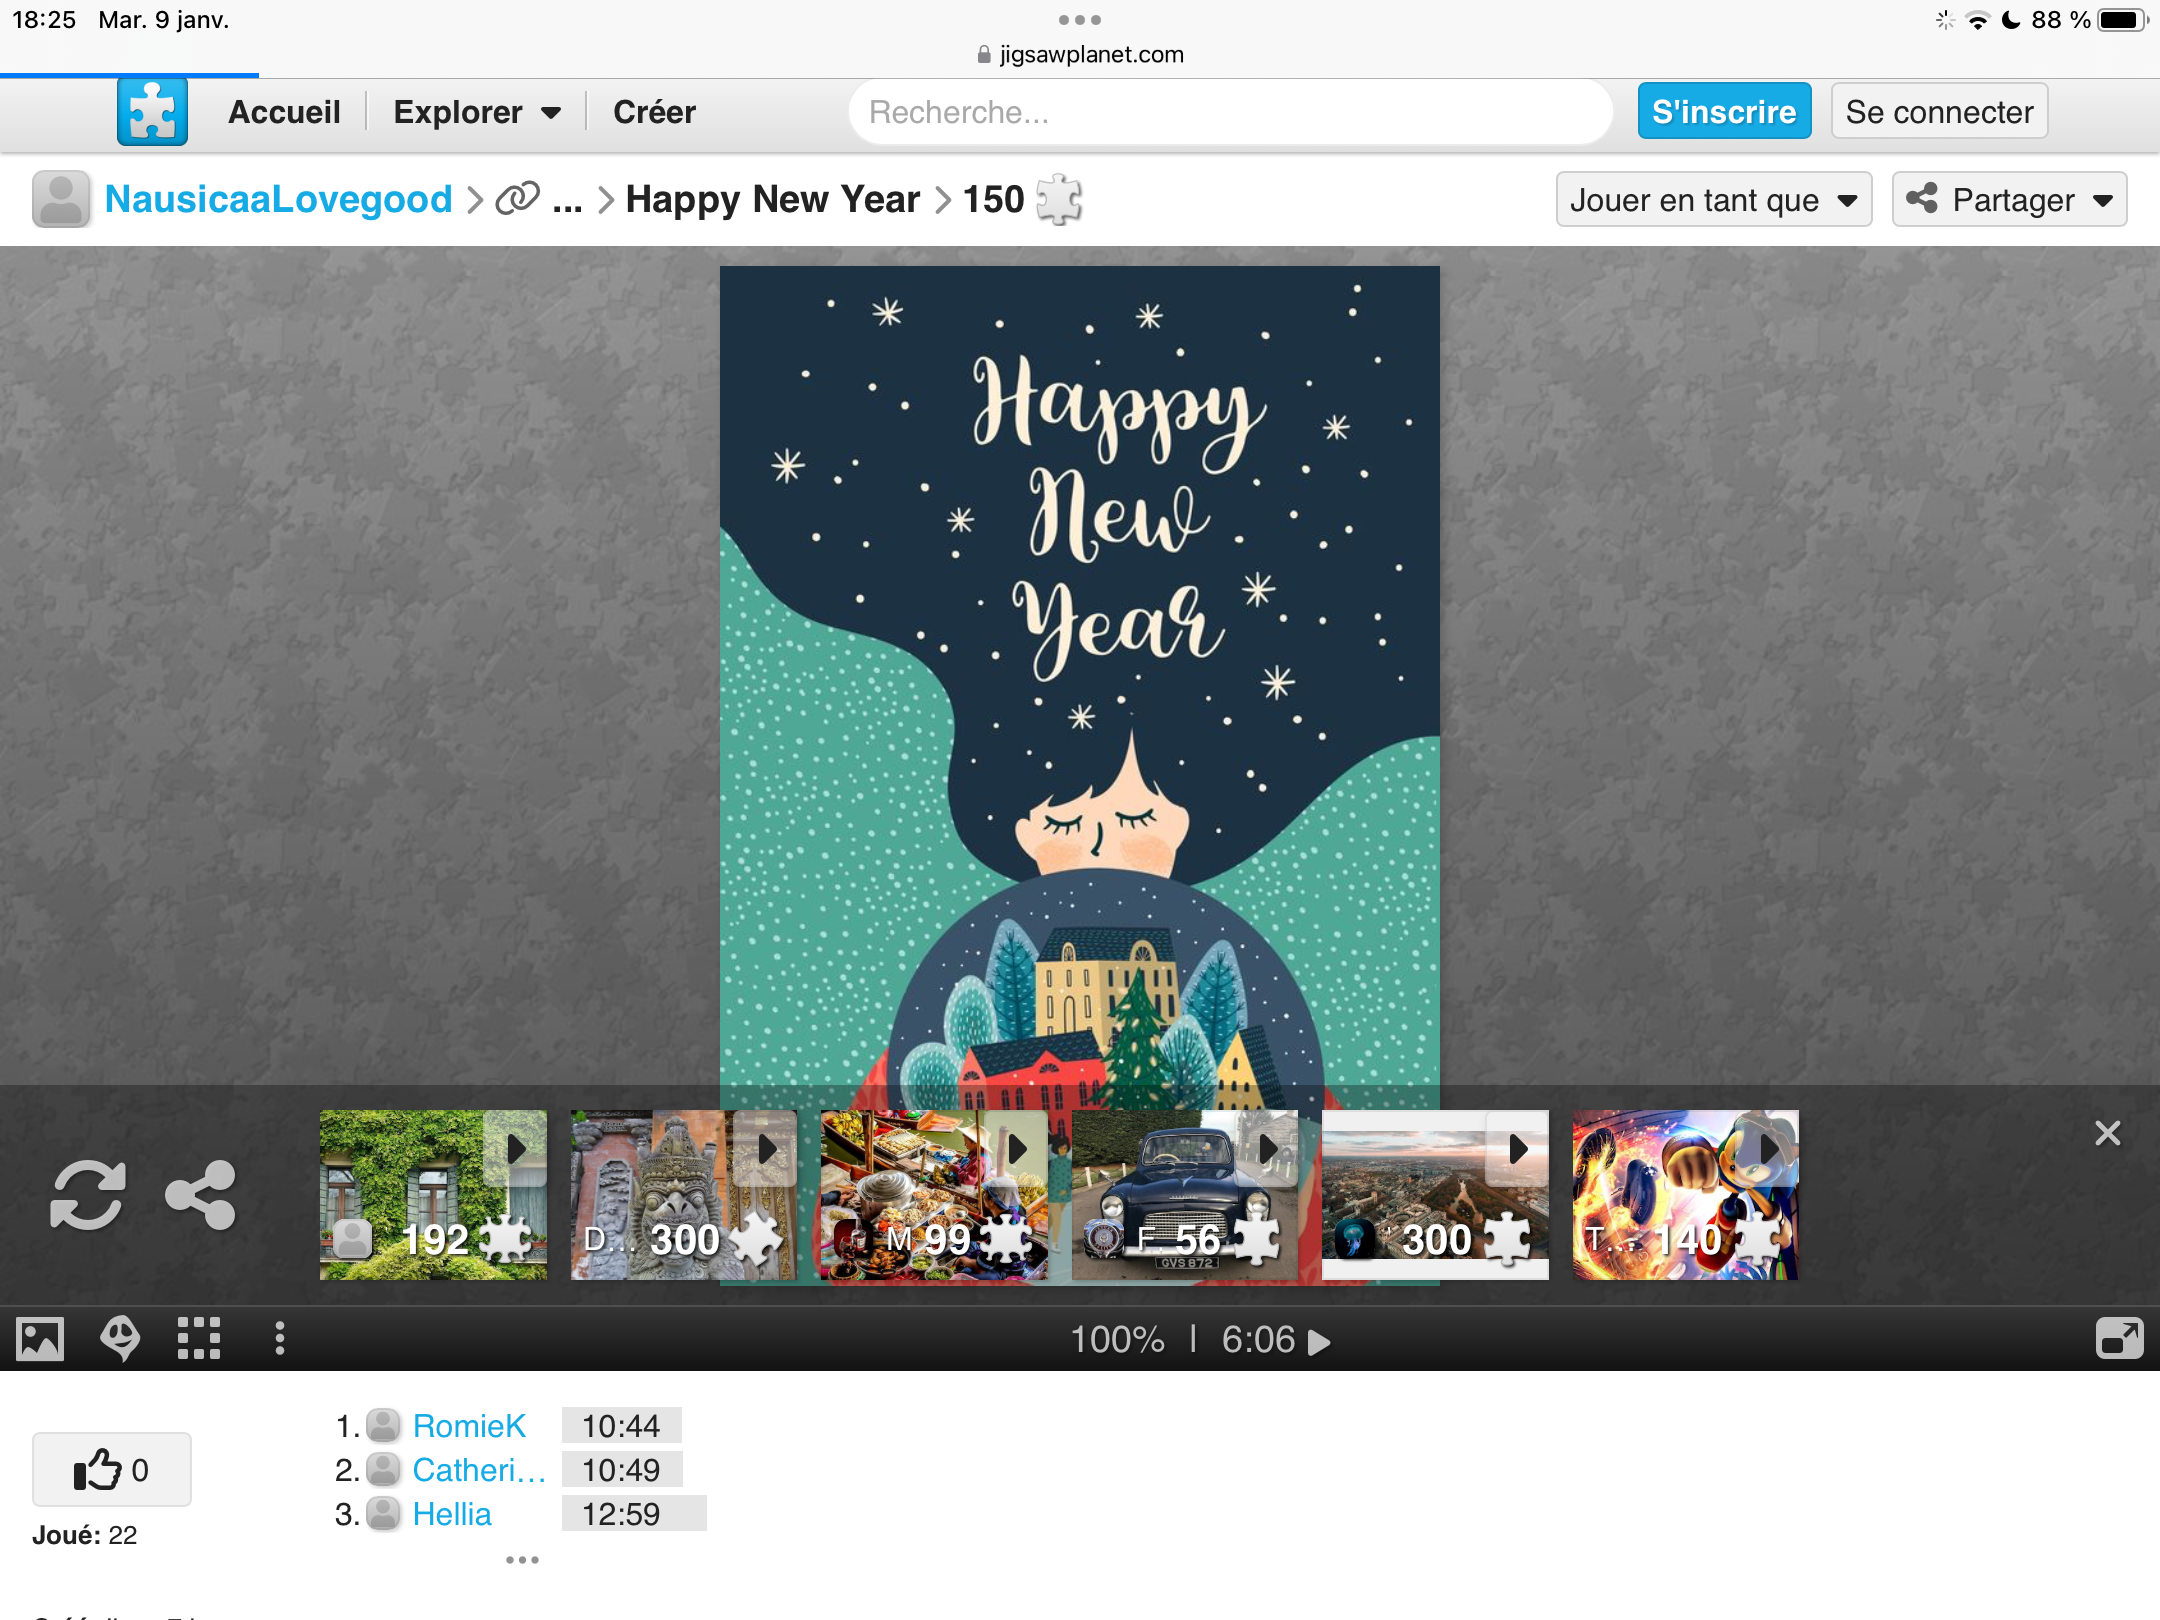Close the suggested puzzles strip
Viewport: 2160px width, 1620px height.
[2107, 1133]
